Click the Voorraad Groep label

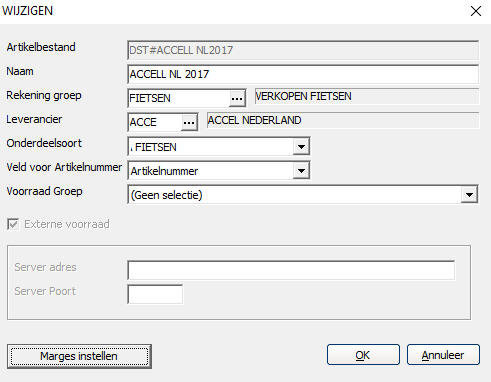(44, 191)
